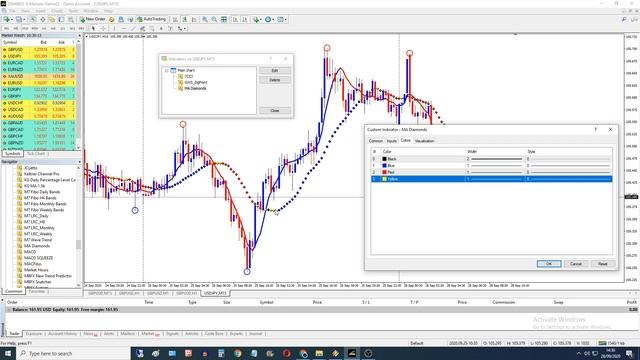Screen dimensions: 640x360
Task: Click Delete in the Indicators dialog
Action: pos(275,80)
